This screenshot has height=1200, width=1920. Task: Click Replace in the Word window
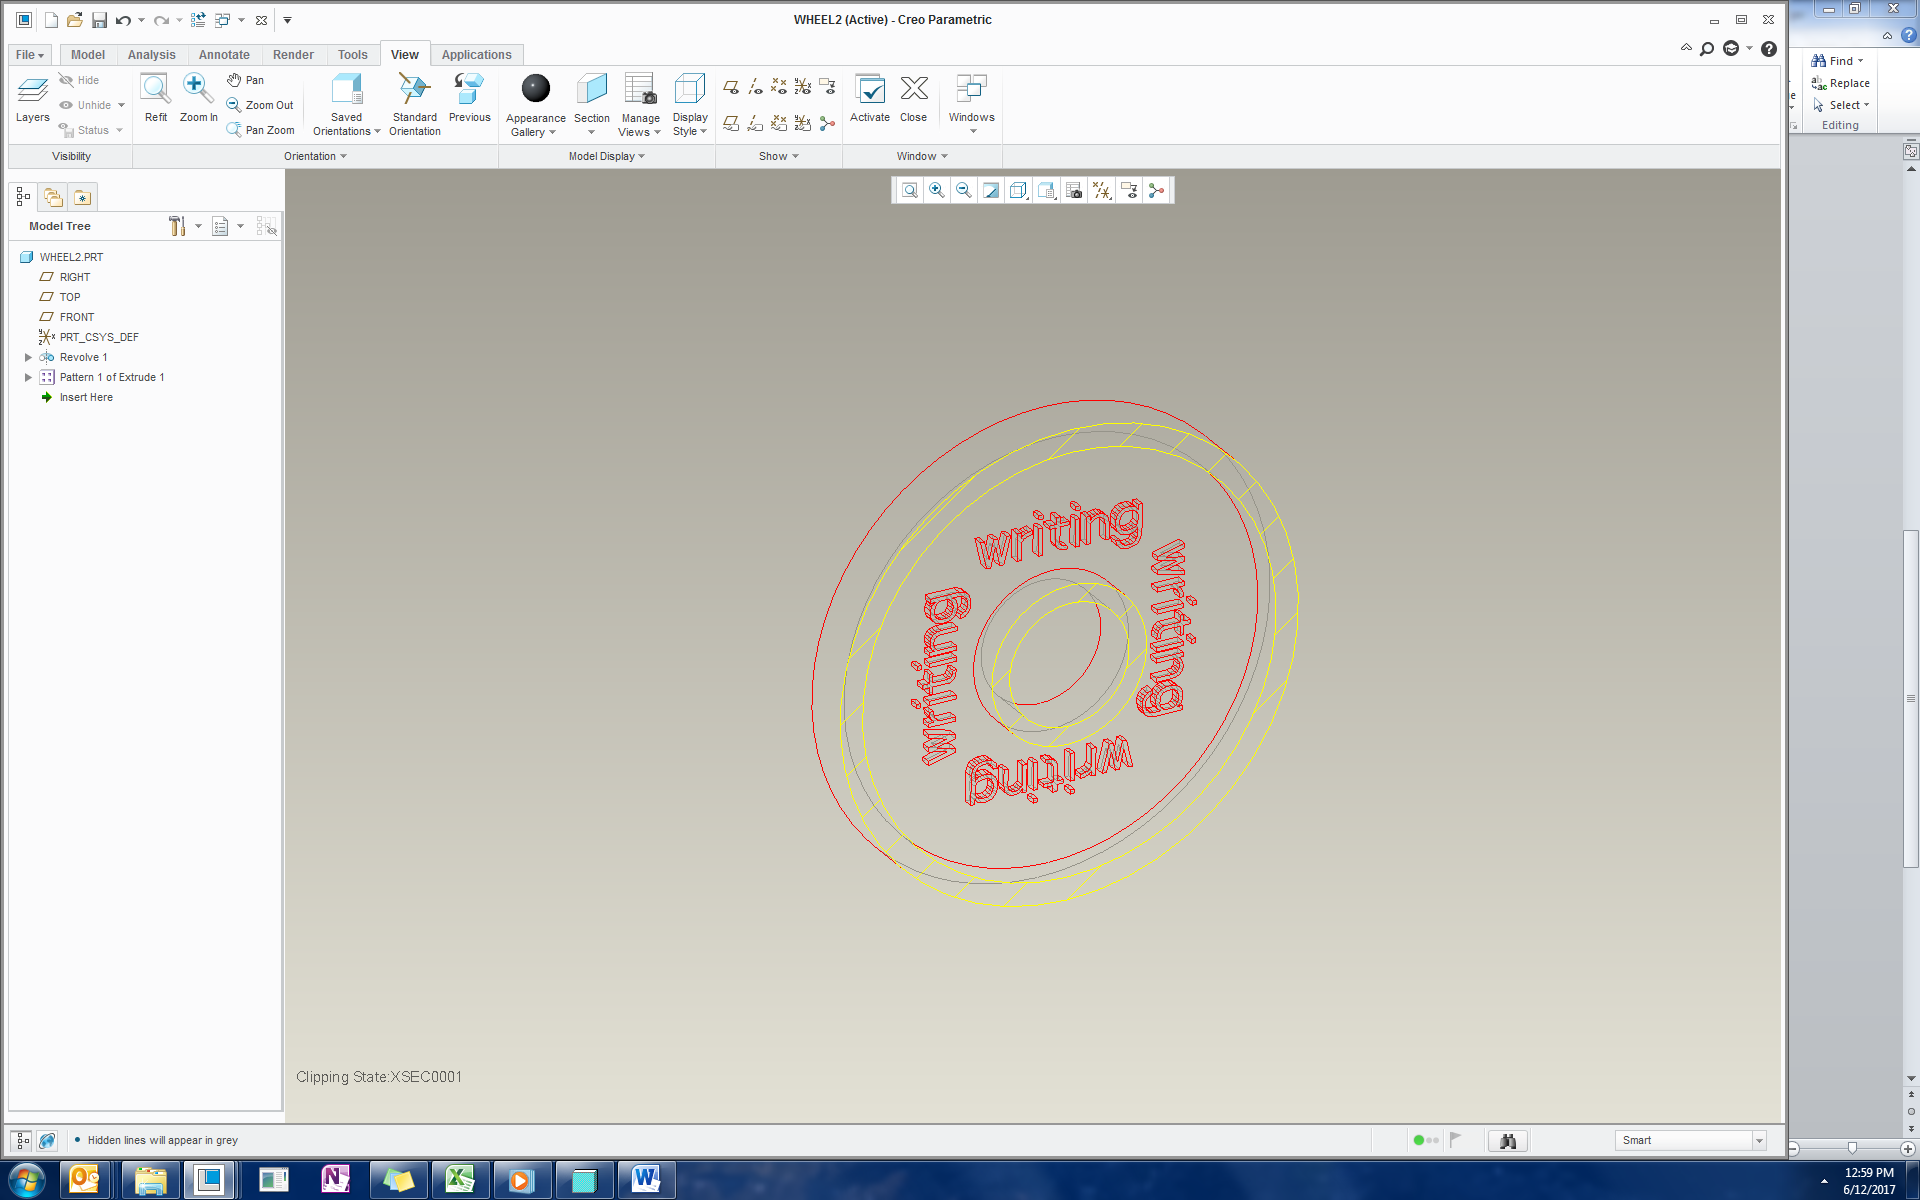(x=1840, y=83)
